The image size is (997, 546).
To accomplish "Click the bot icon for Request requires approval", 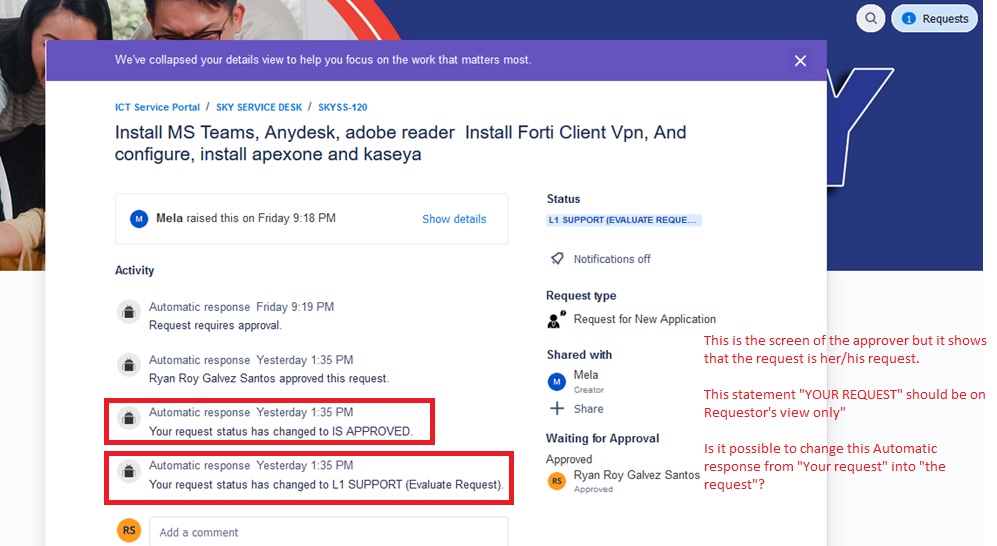I will (129, 312).
